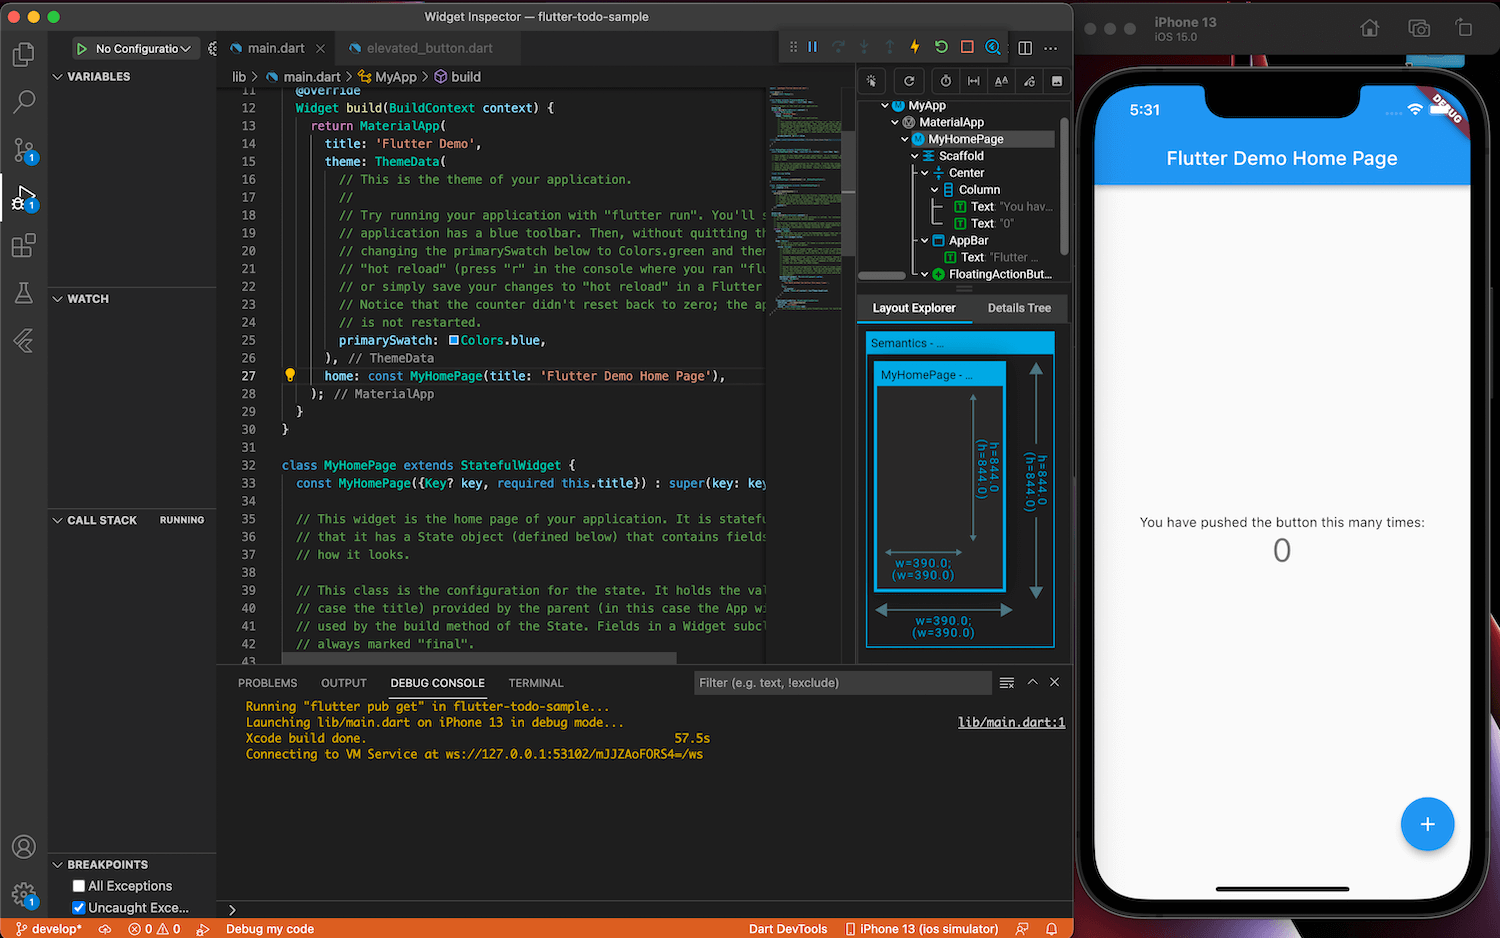Image resolution: width=1500 pixels, height=938 pixels.
Task: Collapse the AppBar node chevron
Action: pyautogui.click(x=925, y=241)
